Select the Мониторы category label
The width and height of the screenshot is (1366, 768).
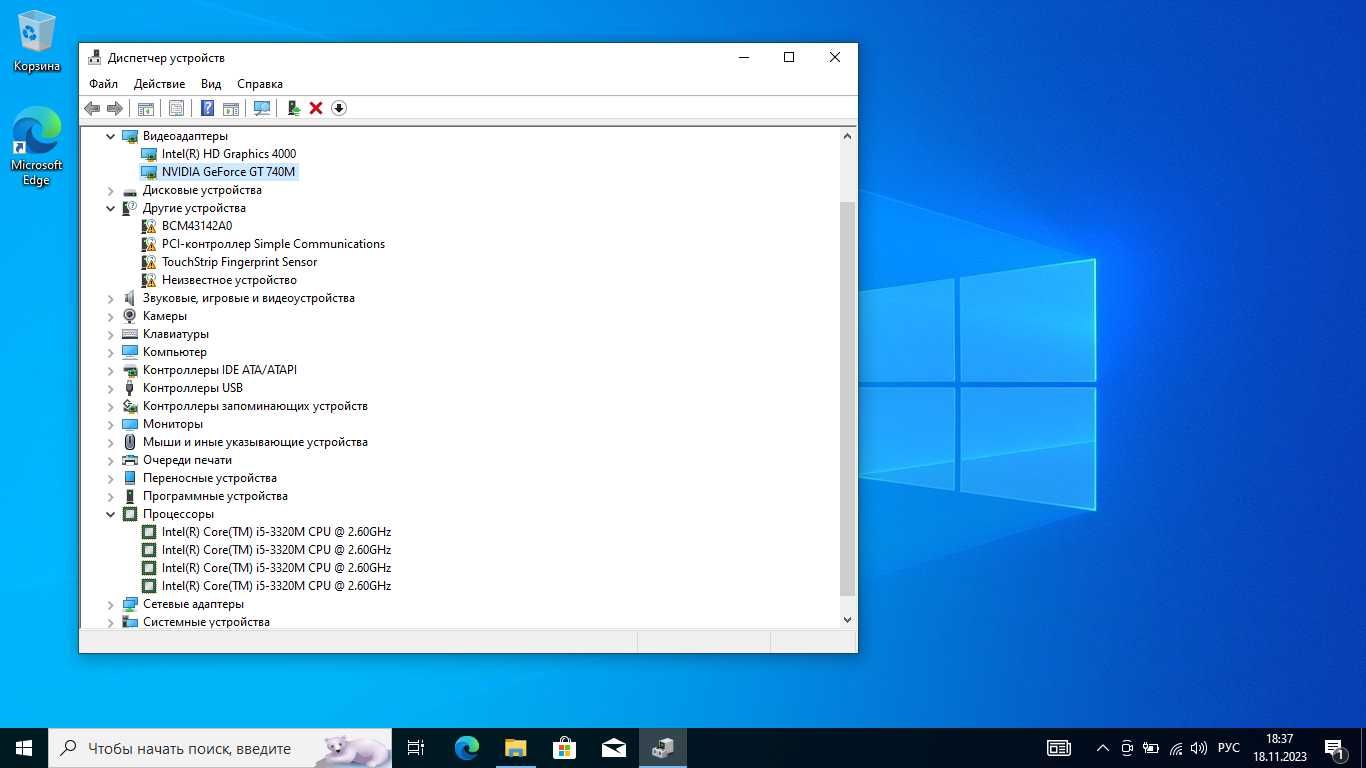[173, 424]
